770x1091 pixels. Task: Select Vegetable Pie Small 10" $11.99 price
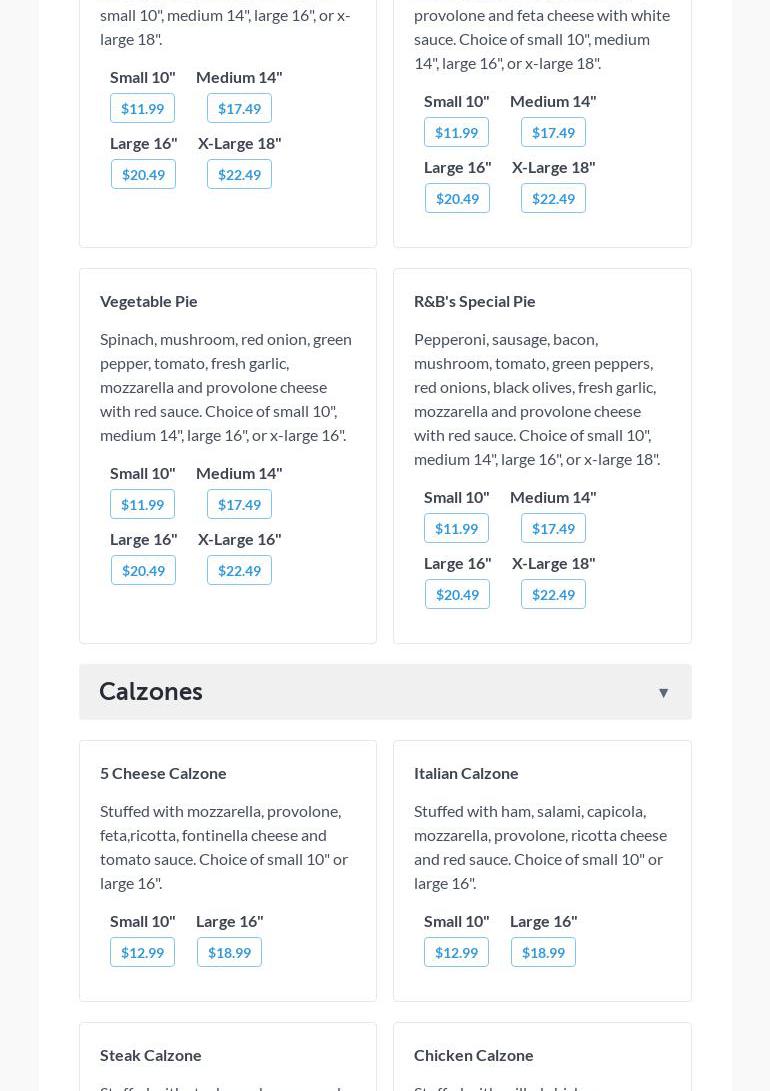tap(142, 504)
